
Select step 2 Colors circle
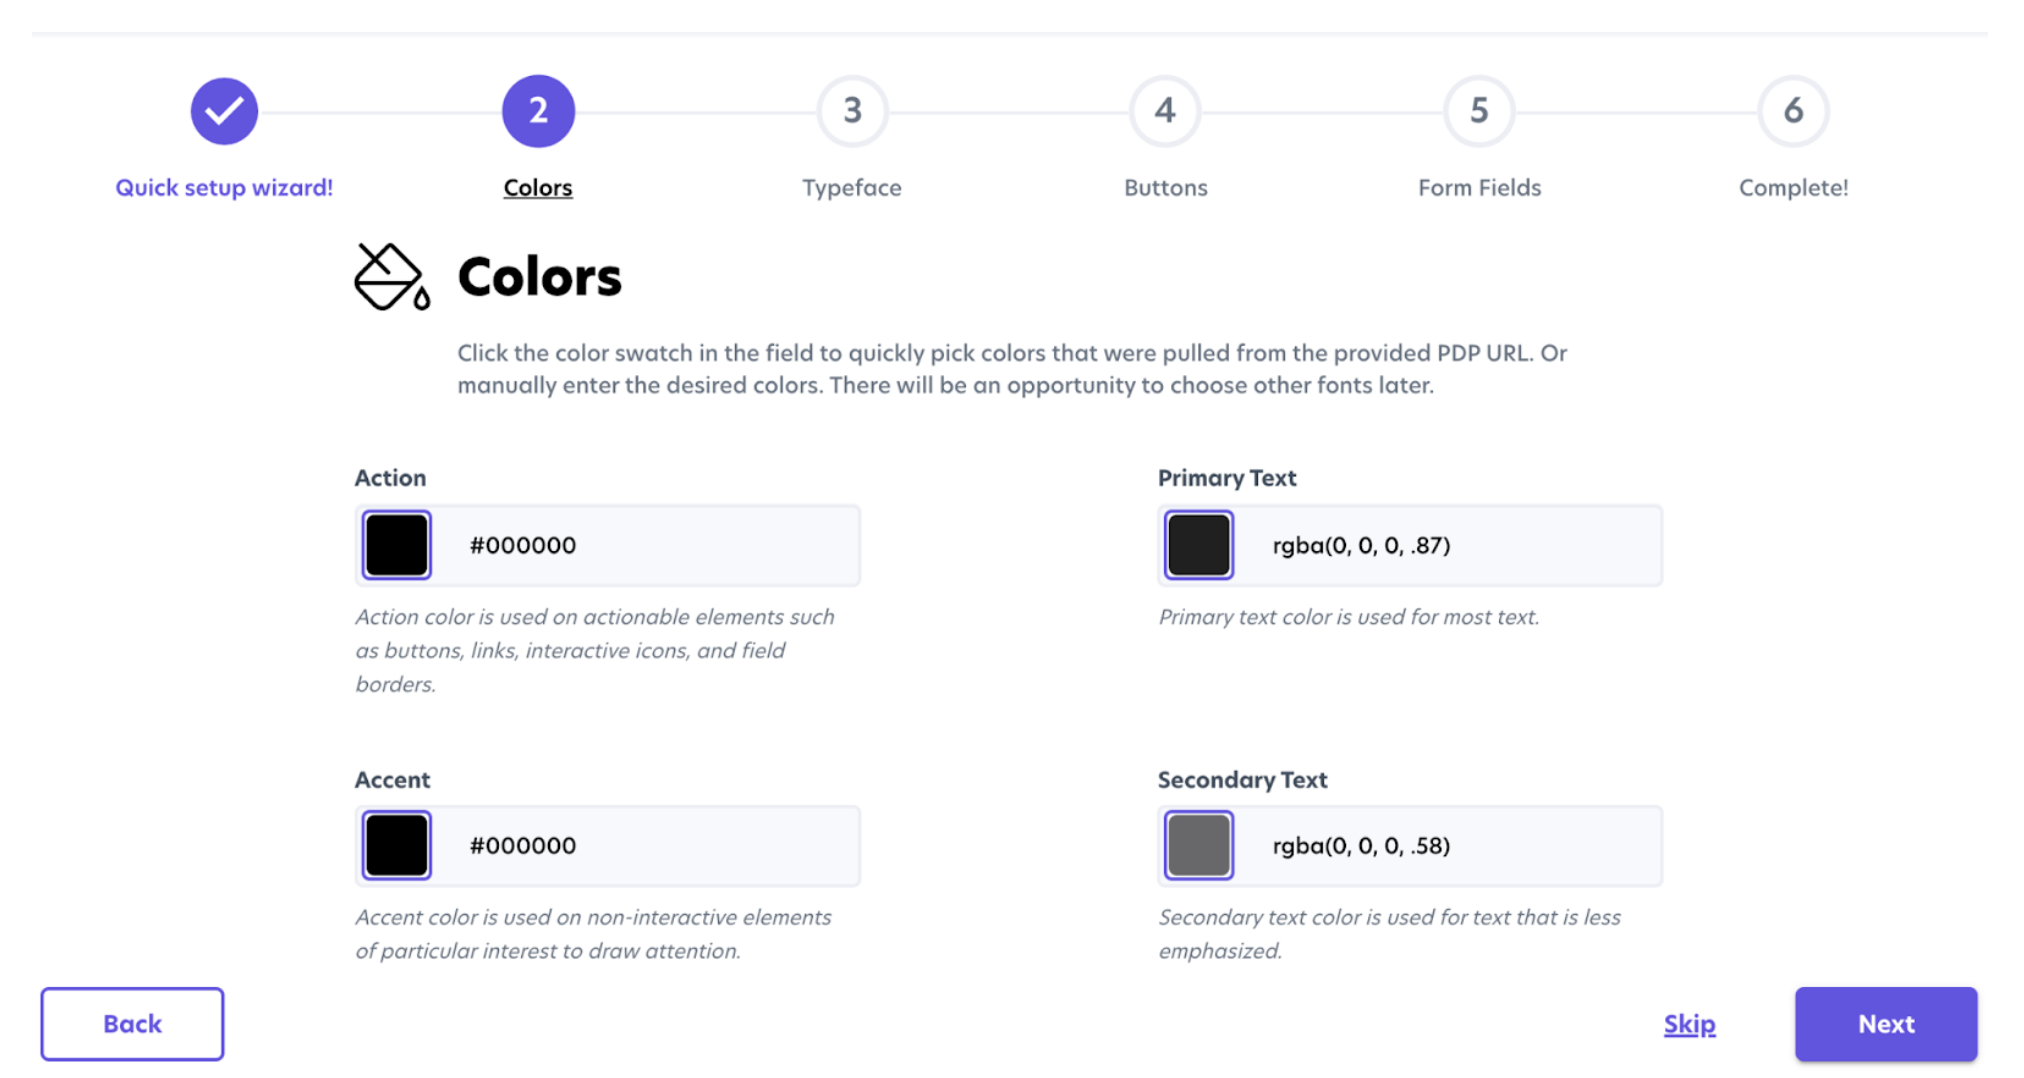(x=538, y=111)
